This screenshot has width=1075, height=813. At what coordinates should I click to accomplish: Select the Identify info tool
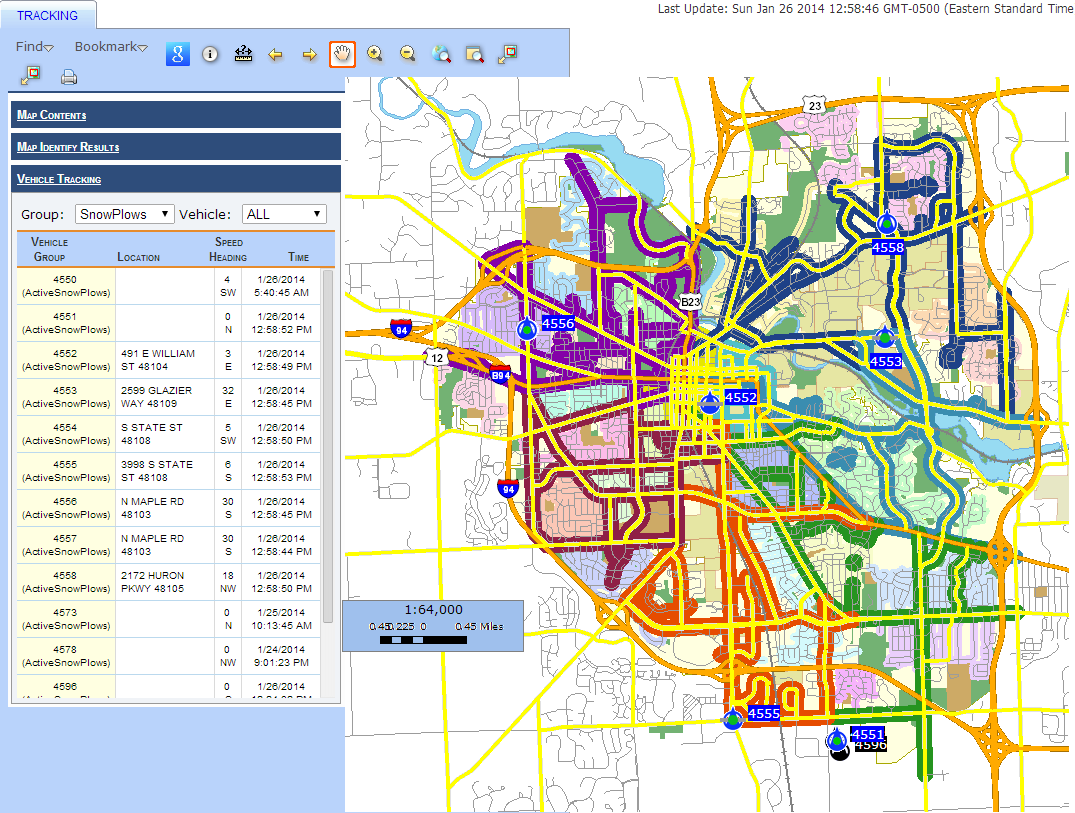[210, 54]
